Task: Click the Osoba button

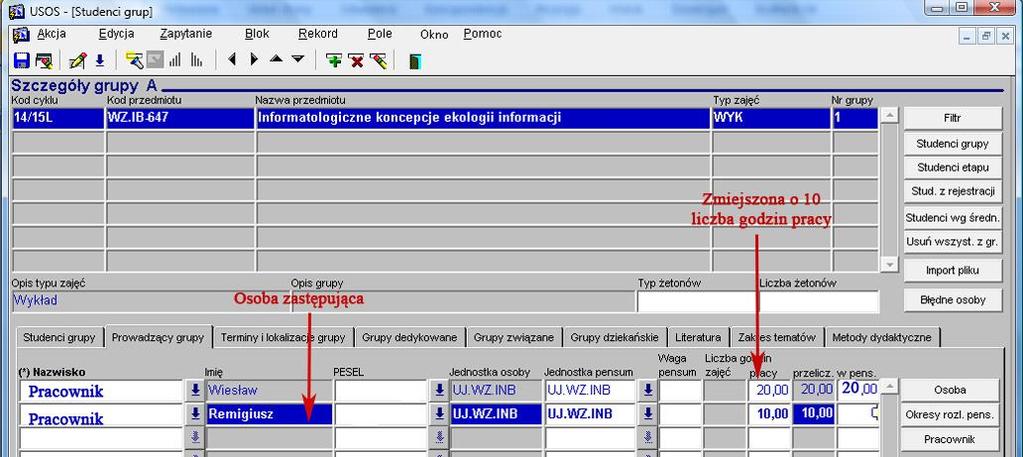Action: pos(950,390)
